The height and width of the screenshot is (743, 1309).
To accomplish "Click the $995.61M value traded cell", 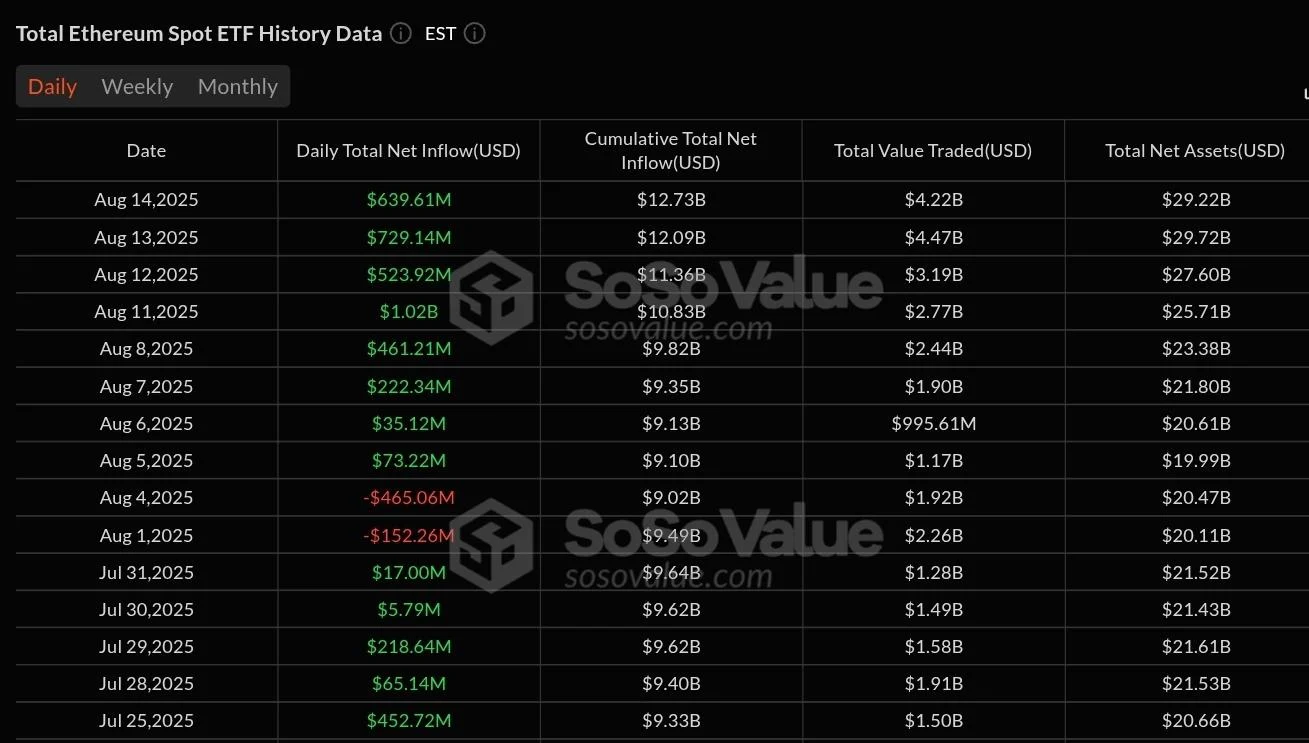I will (933, 424).
